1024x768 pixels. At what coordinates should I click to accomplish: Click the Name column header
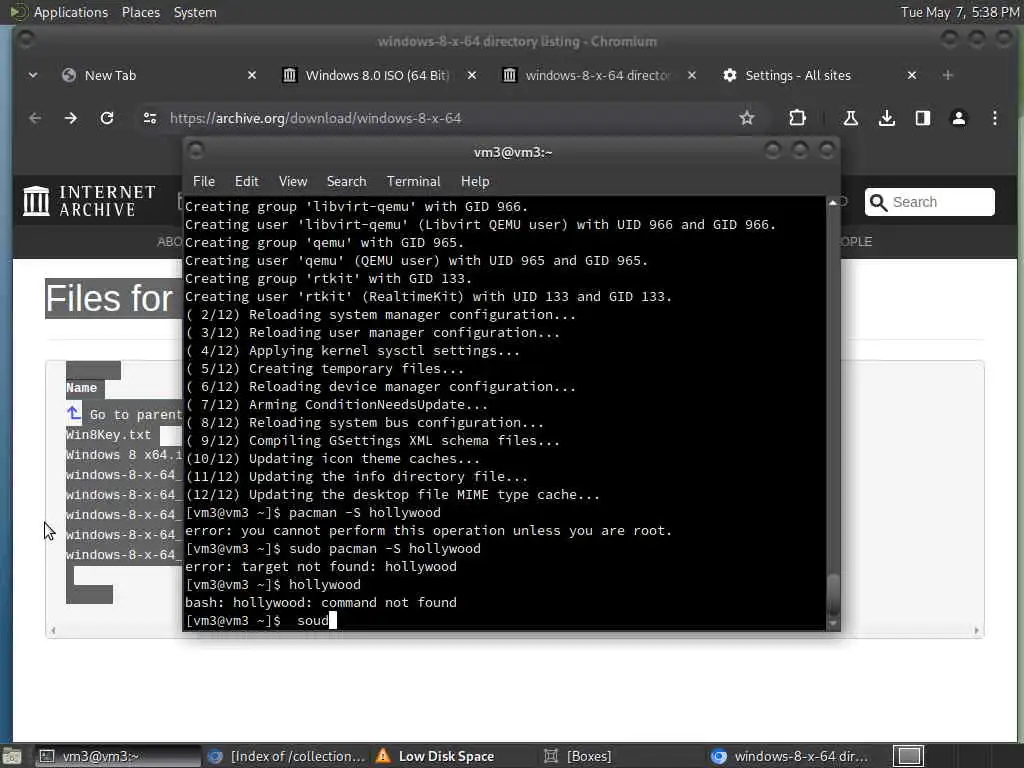point(81,388)
